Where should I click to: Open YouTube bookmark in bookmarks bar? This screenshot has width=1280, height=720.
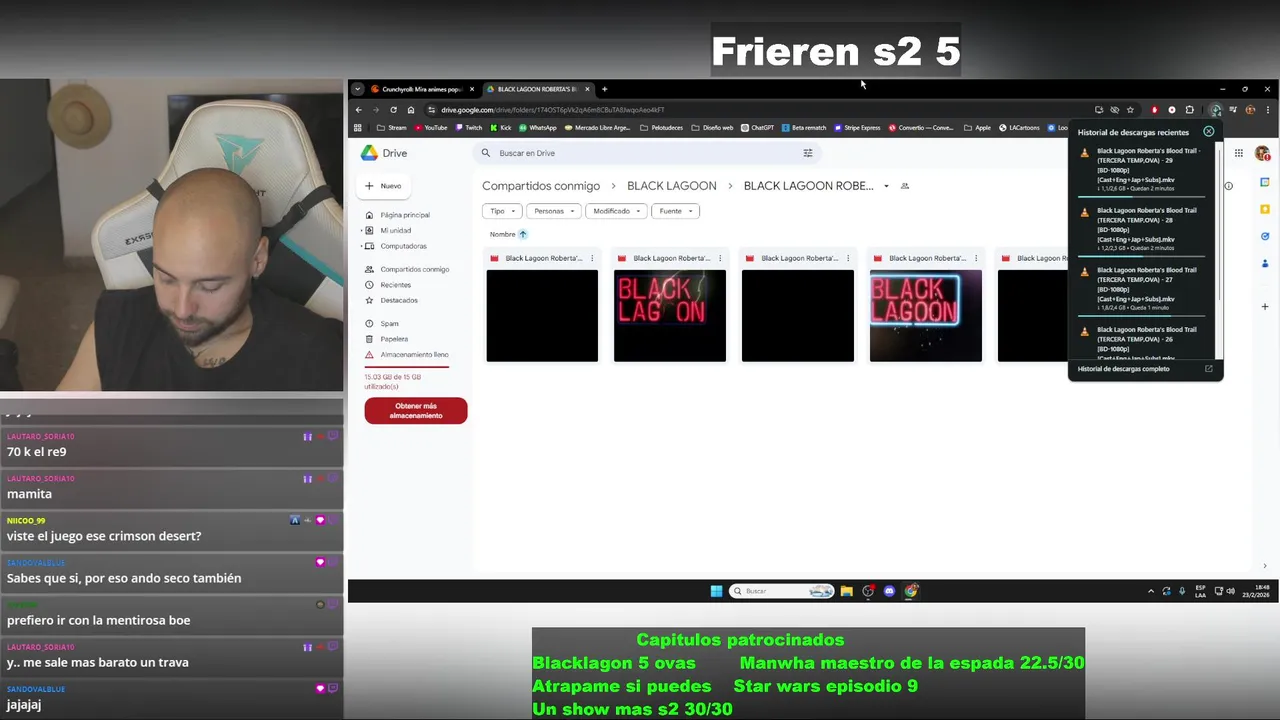[x=430, y=128]
